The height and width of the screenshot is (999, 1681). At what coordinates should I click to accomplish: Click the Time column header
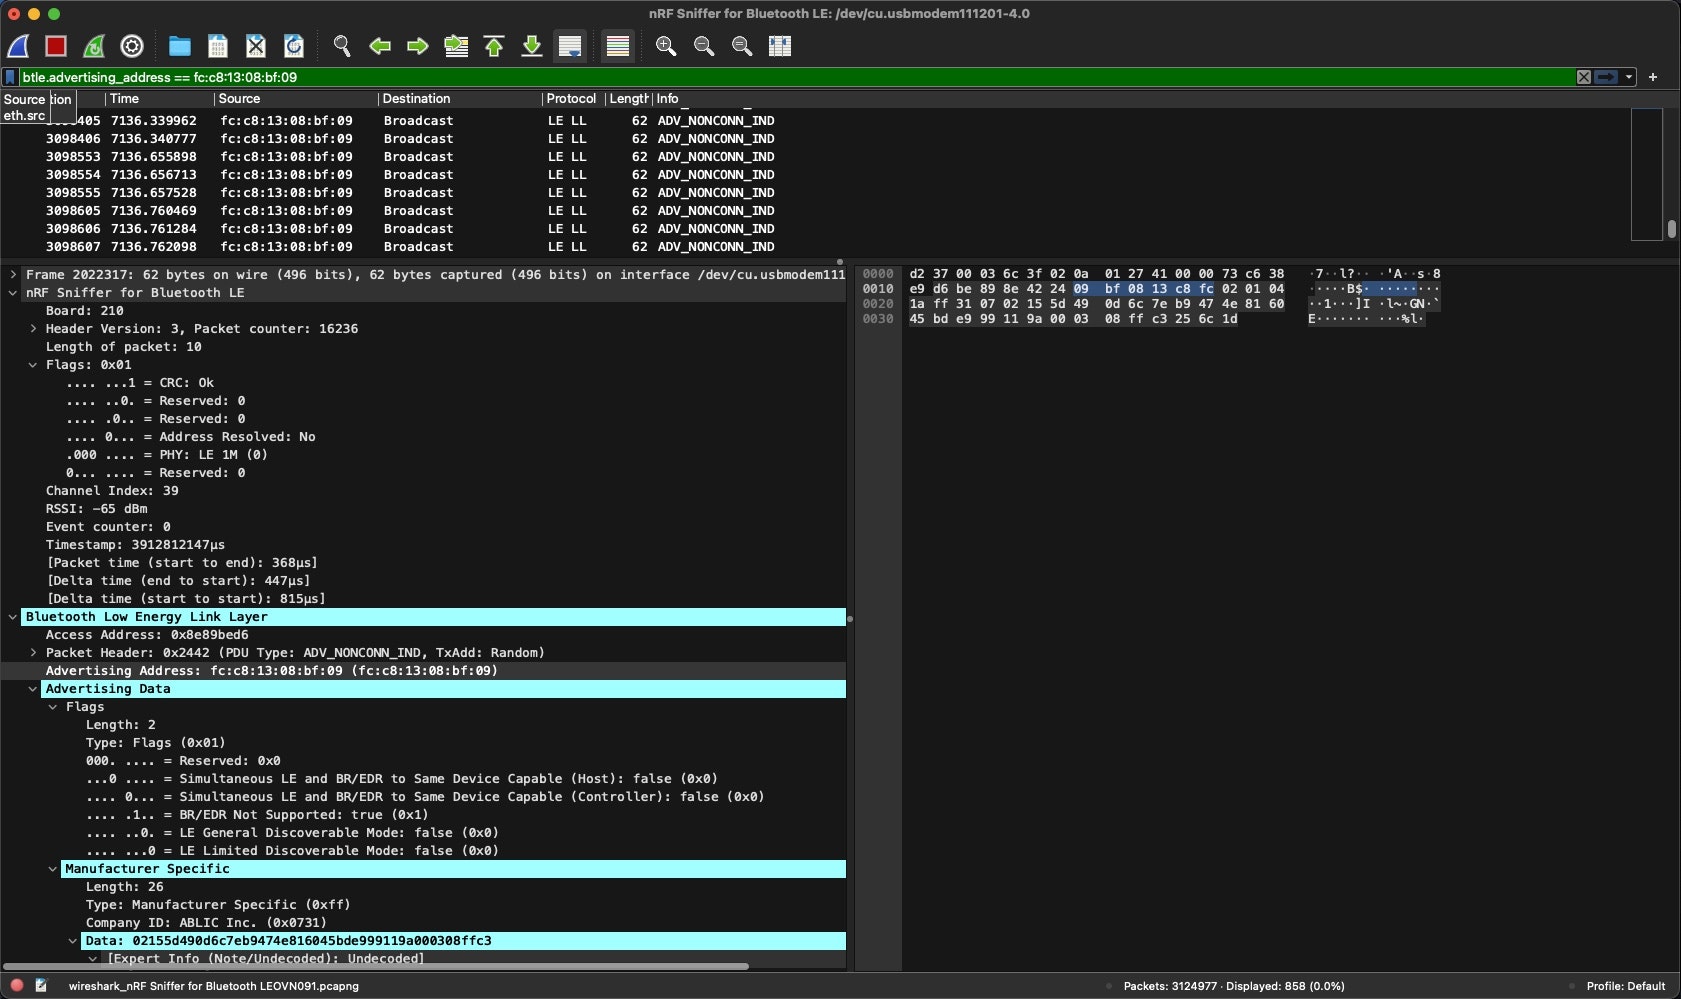click(125, 99)
